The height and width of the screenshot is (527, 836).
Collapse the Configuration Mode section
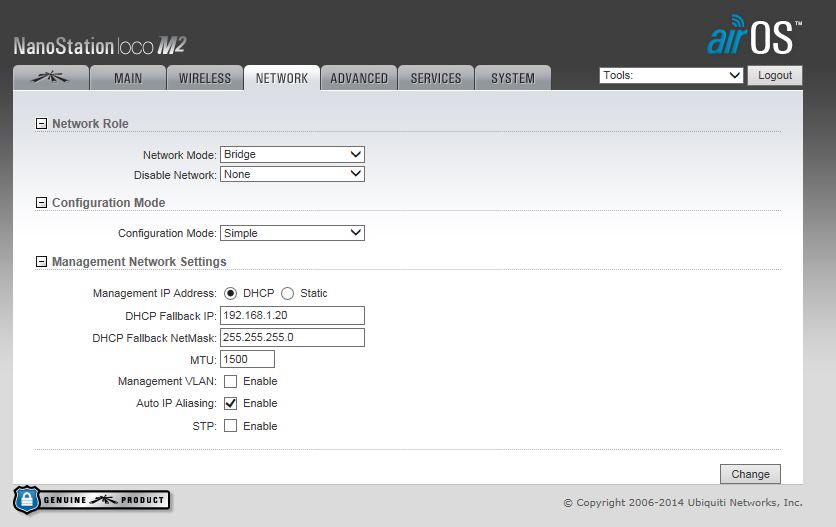(41, 203)
